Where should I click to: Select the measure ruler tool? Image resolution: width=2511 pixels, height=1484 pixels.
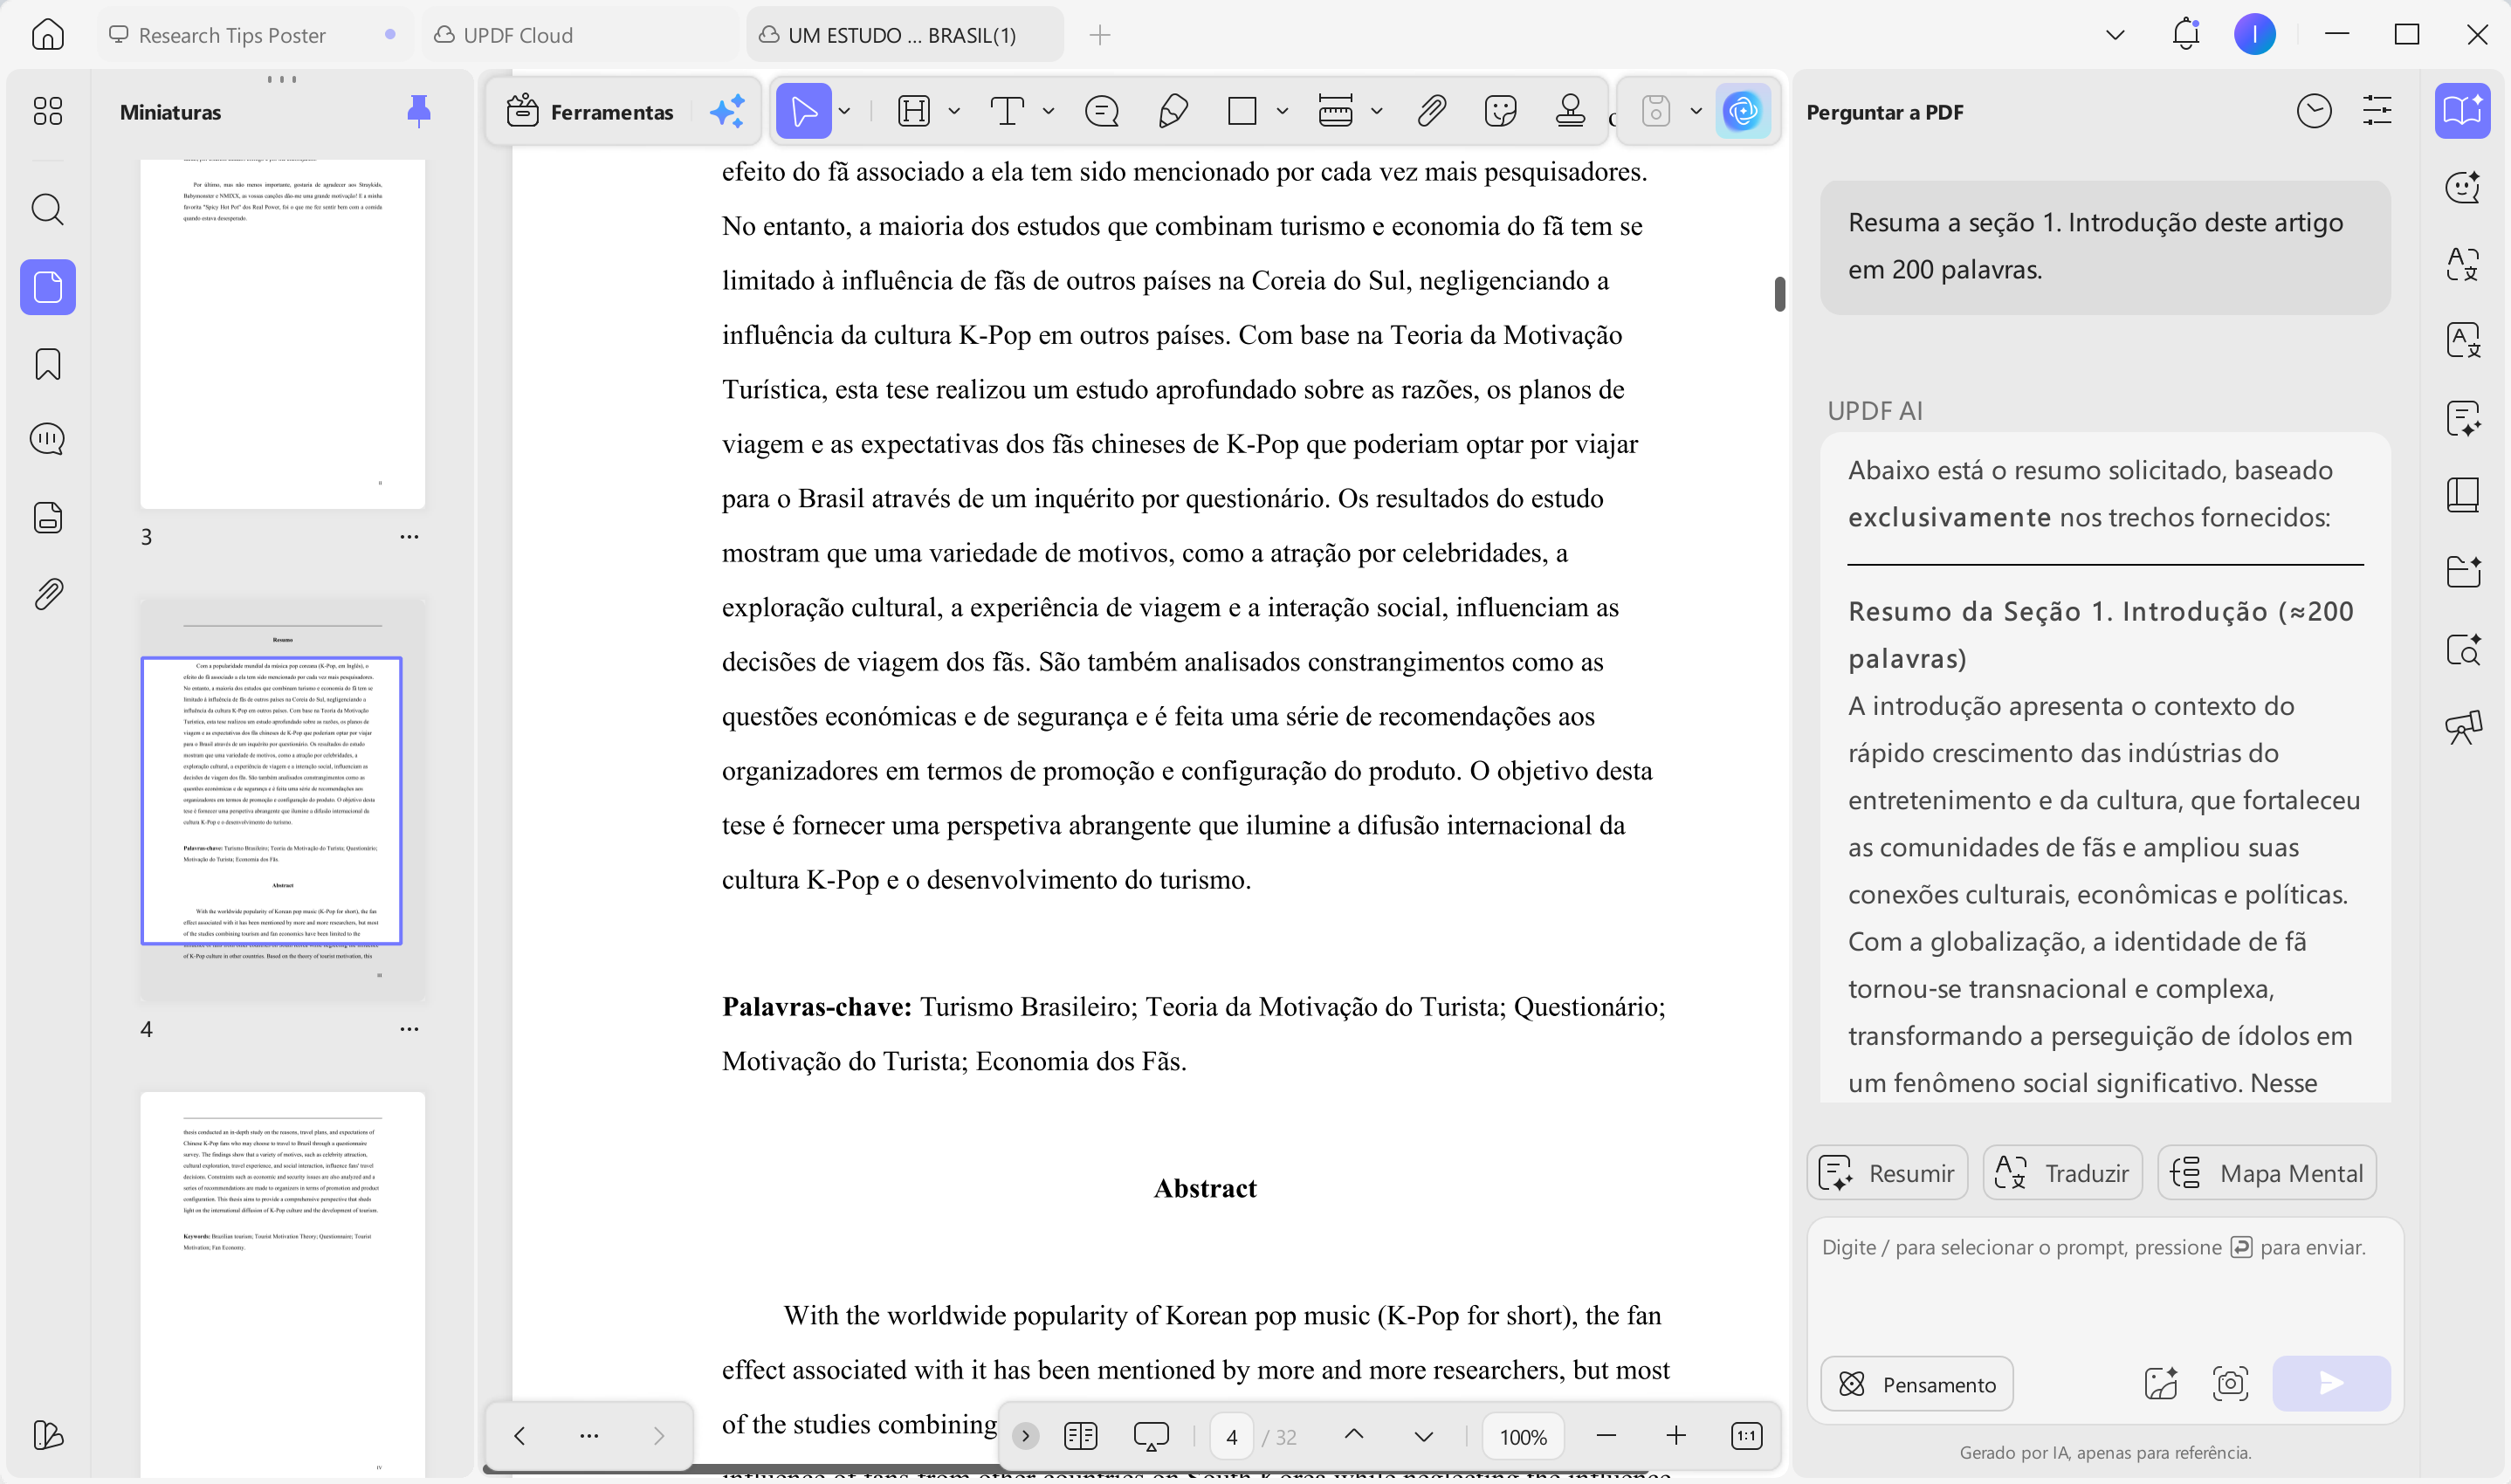point(1335,111)
